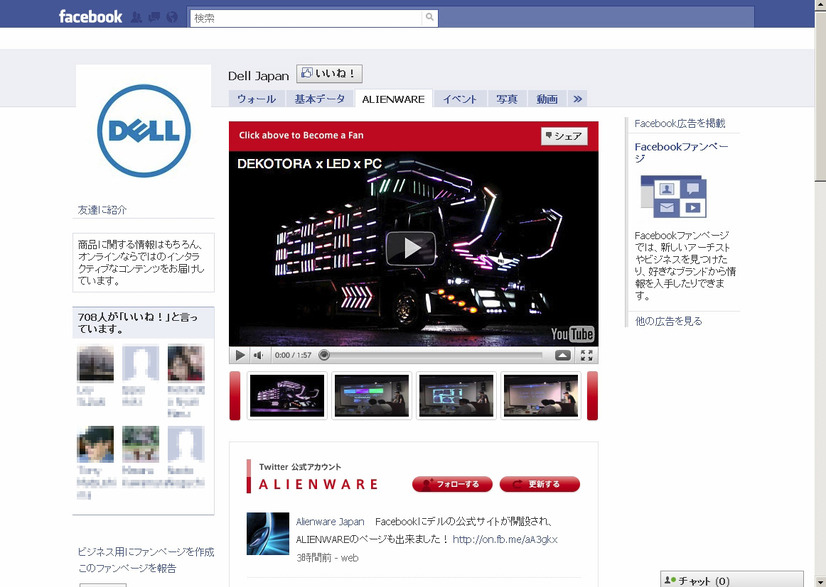Screen dimensions: 826x587
Task: Switch to 基本データ tab
Action: click(320, 99)
